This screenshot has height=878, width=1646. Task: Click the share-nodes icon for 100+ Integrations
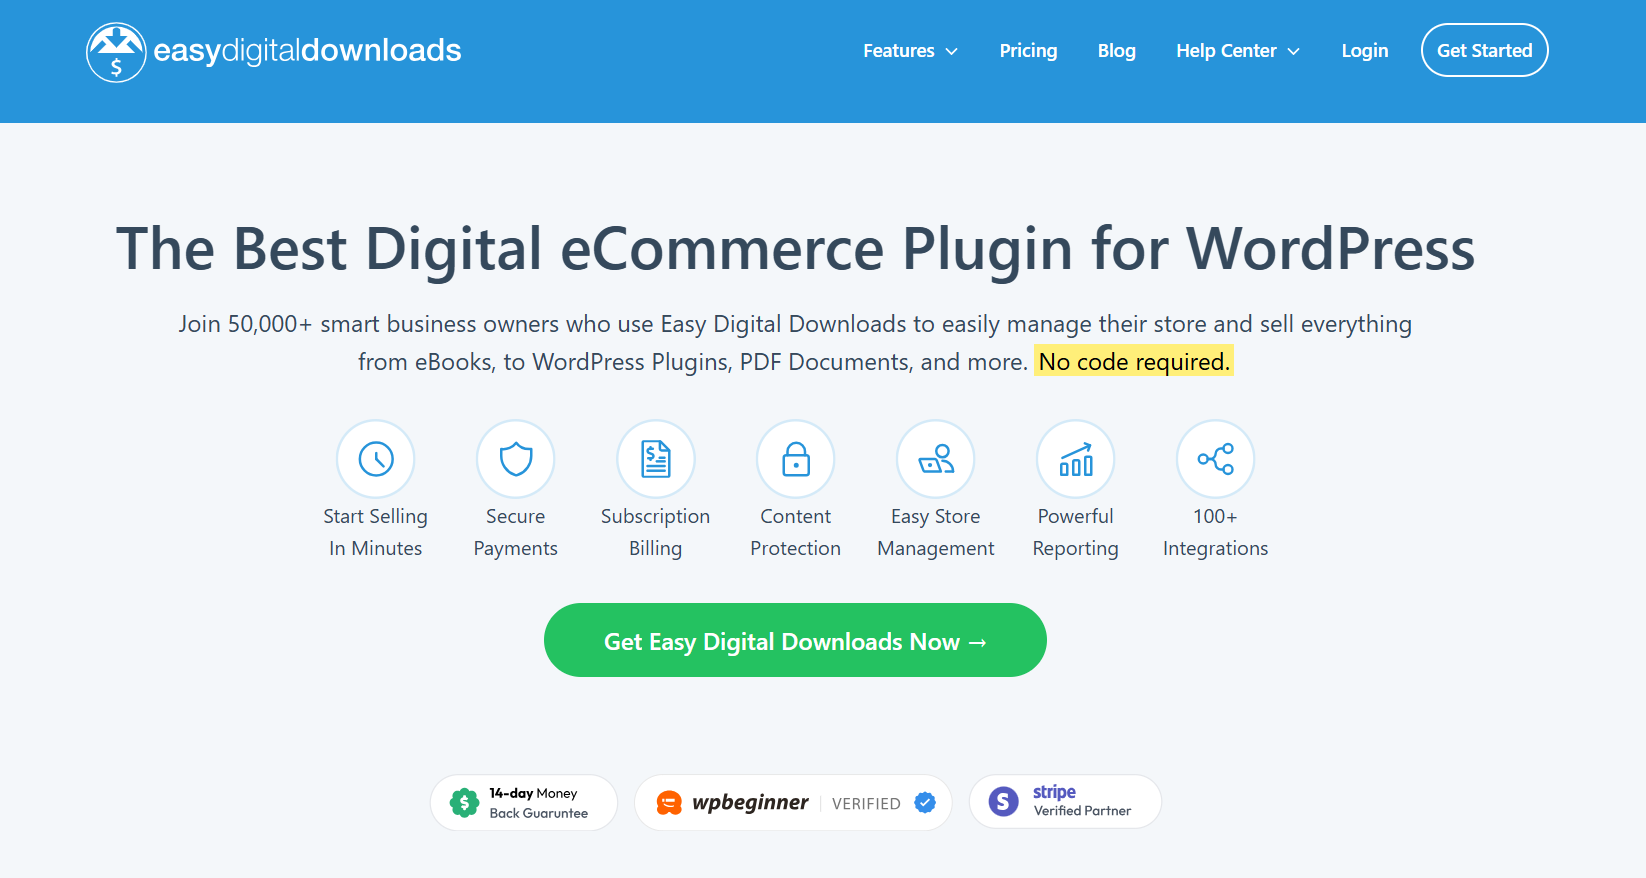(1216, 459)
